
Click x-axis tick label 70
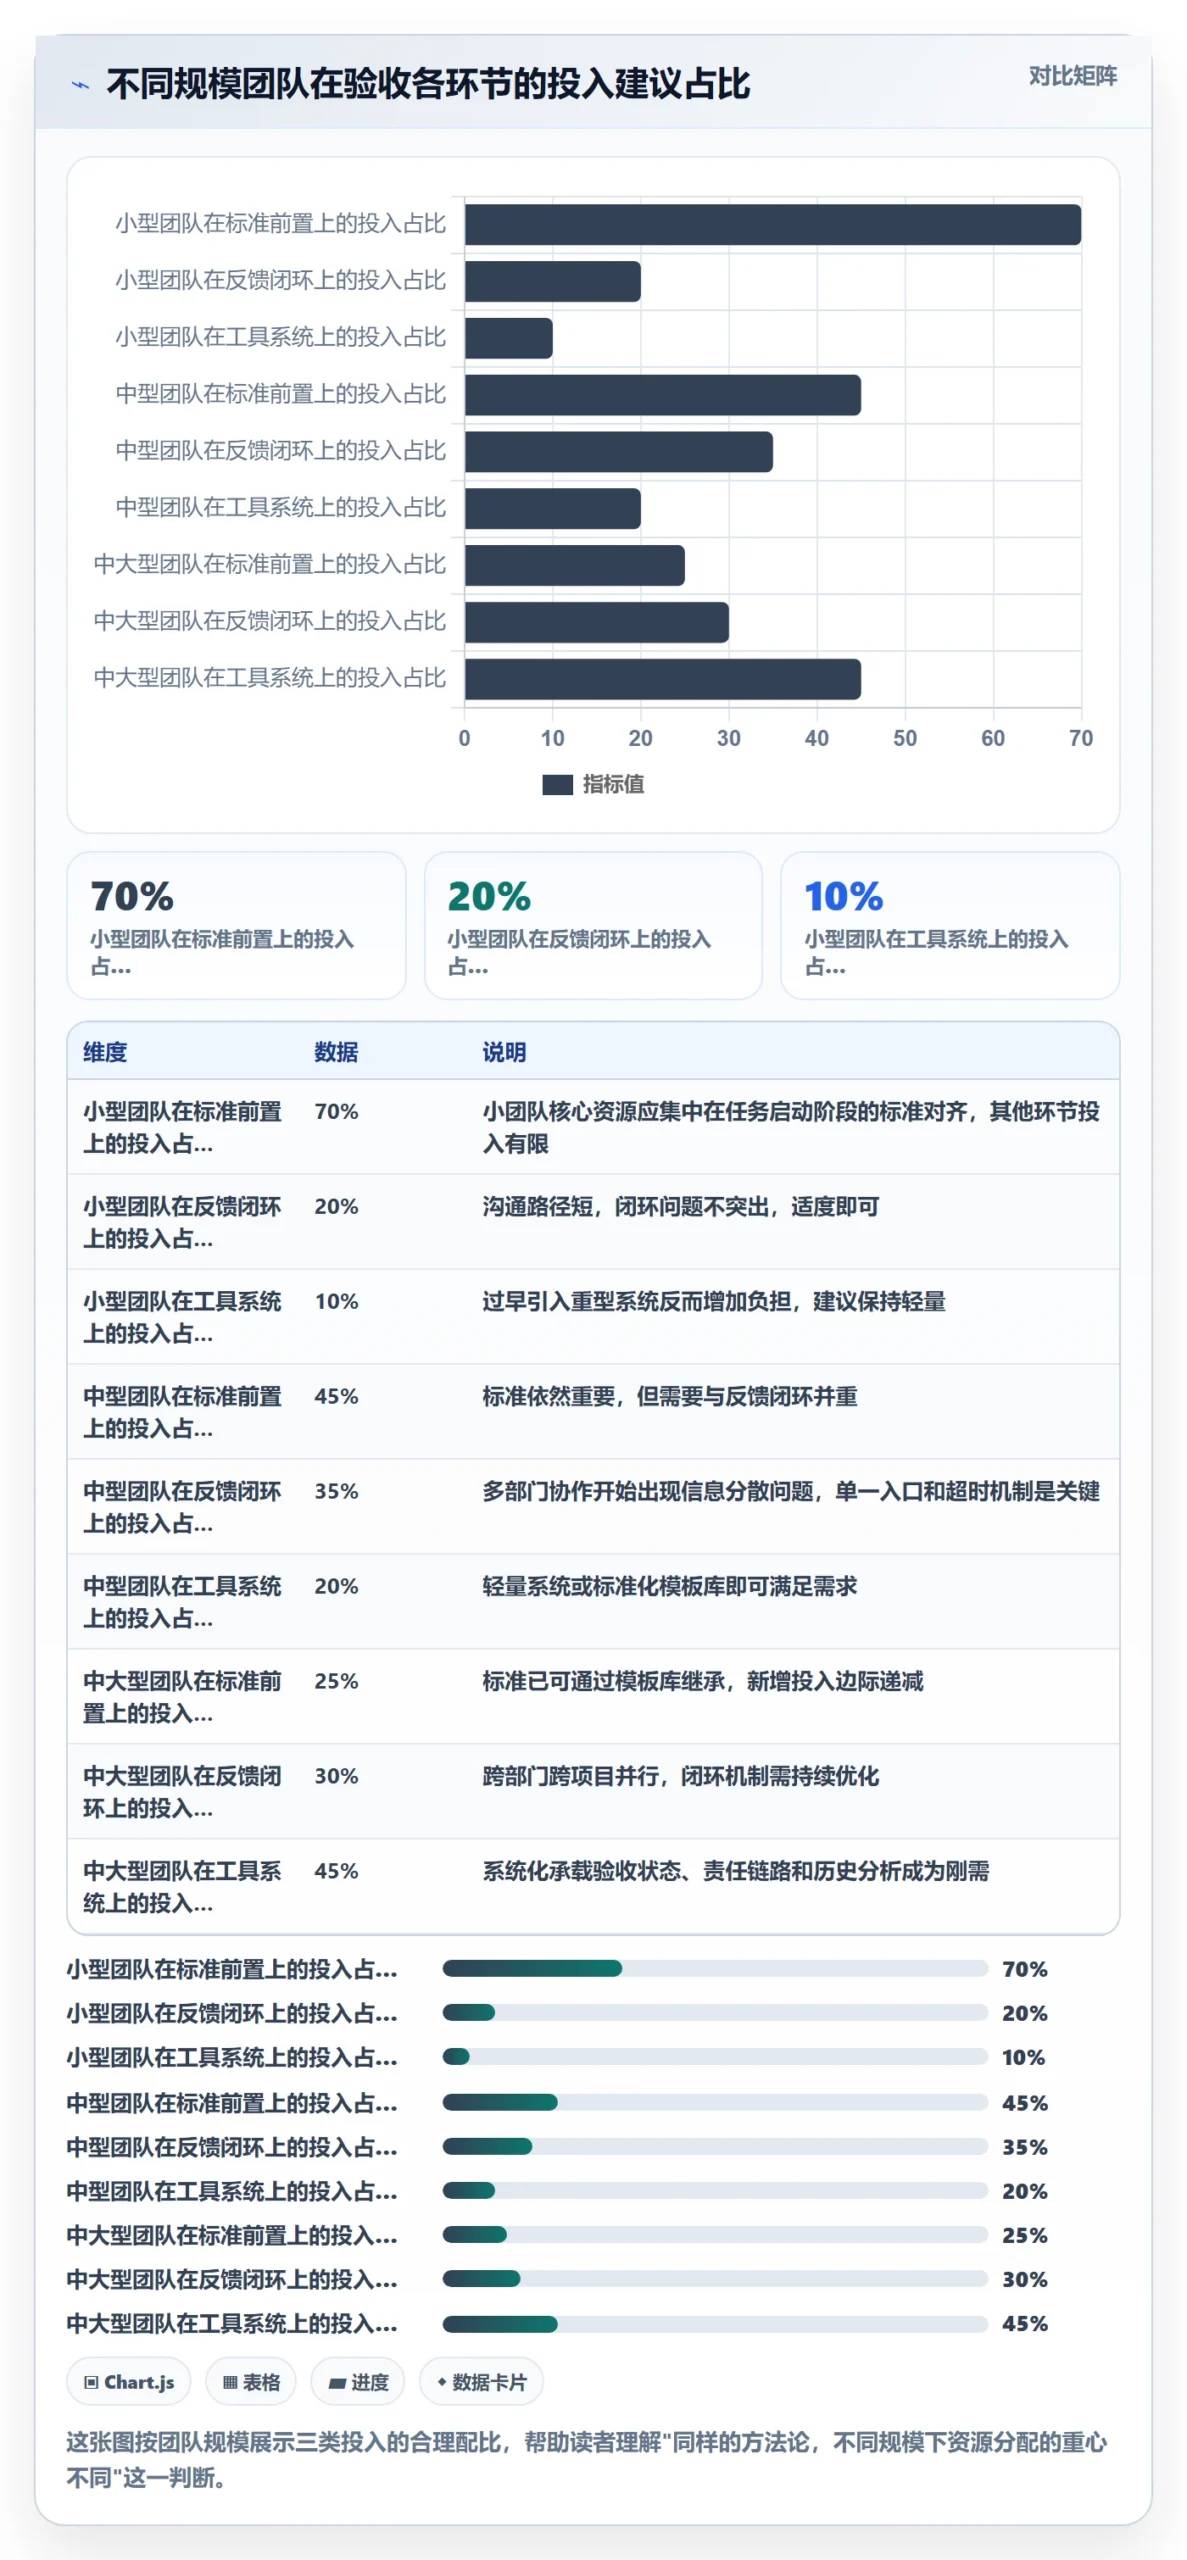point(1081,738)
